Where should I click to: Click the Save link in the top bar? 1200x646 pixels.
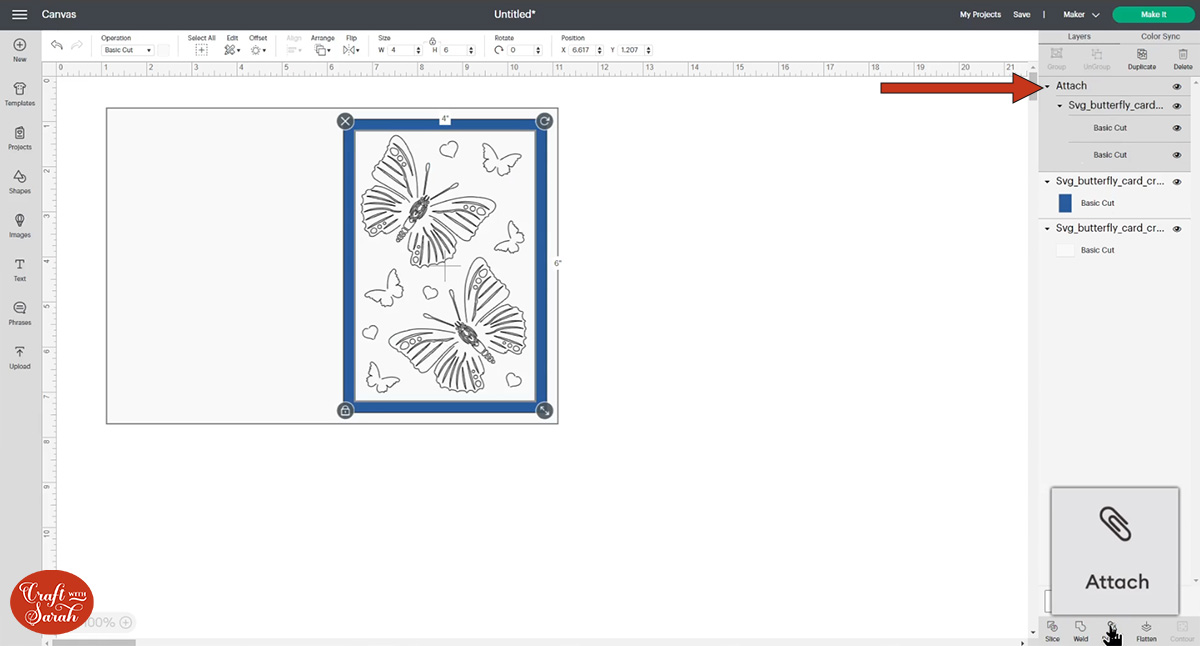coord(1021,15)
